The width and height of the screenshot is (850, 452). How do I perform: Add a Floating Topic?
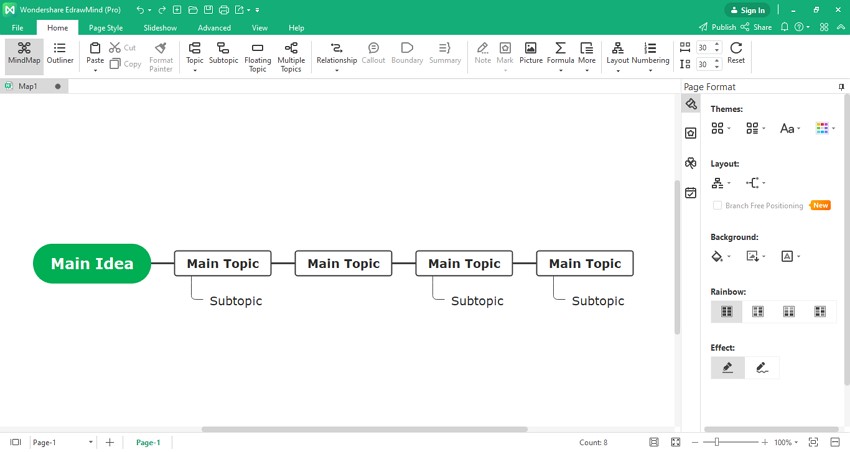(x=257, y=56)
